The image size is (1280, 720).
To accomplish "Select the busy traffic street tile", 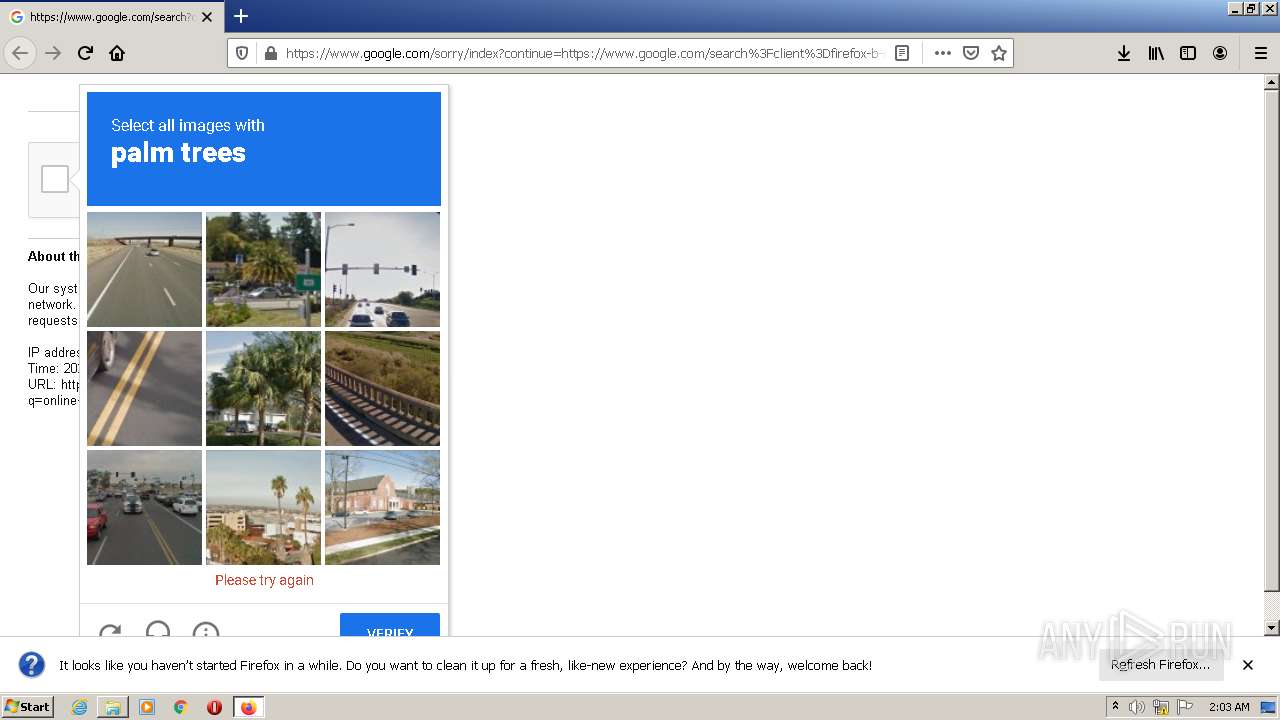I will (x=144, y=507).
